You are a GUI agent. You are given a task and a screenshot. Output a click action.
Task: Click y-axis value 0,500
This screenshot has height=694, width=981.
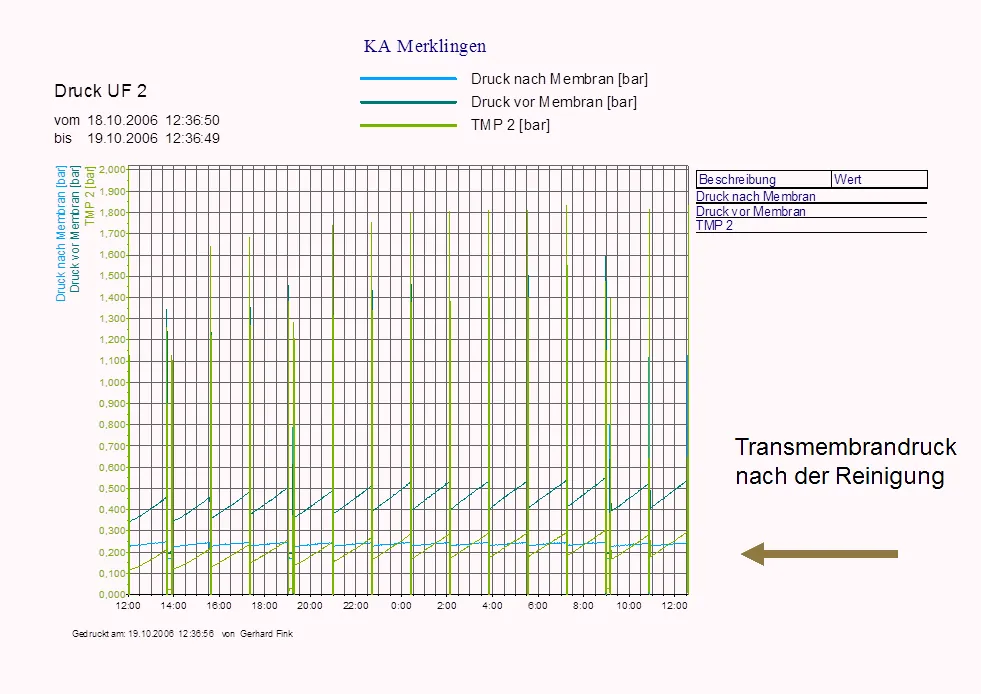(113, 489)
